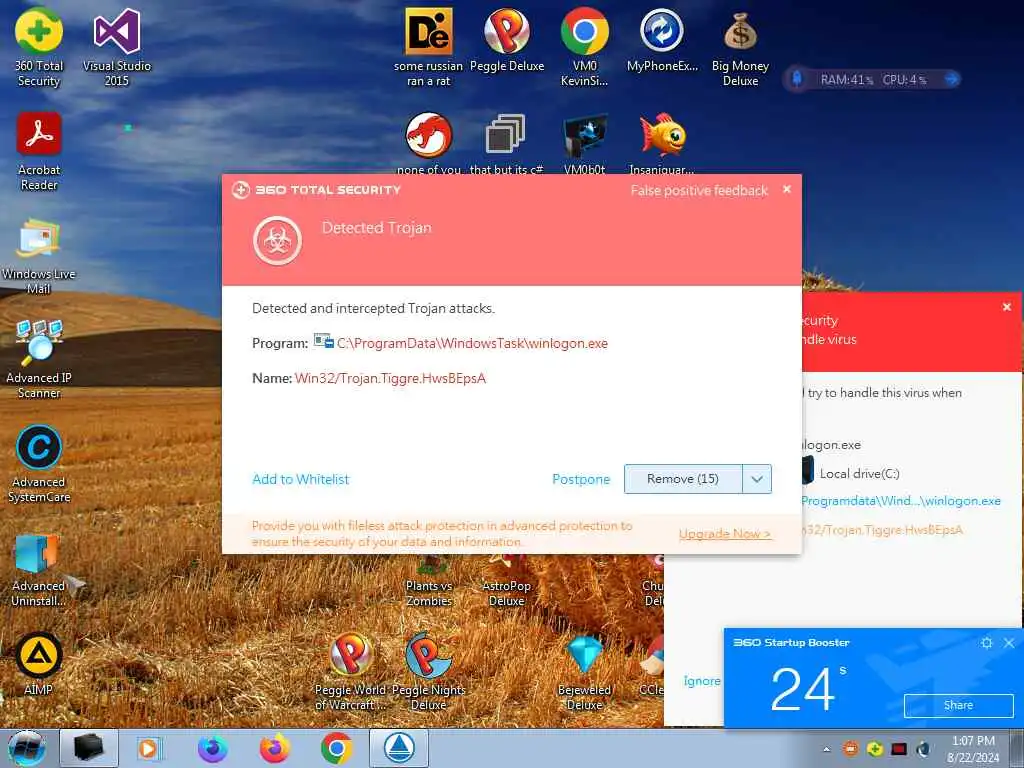The width and height of the screenshot is (1024, 768).
Task: Open 'some russian ran a rat' icon
Action: point(428,47)
